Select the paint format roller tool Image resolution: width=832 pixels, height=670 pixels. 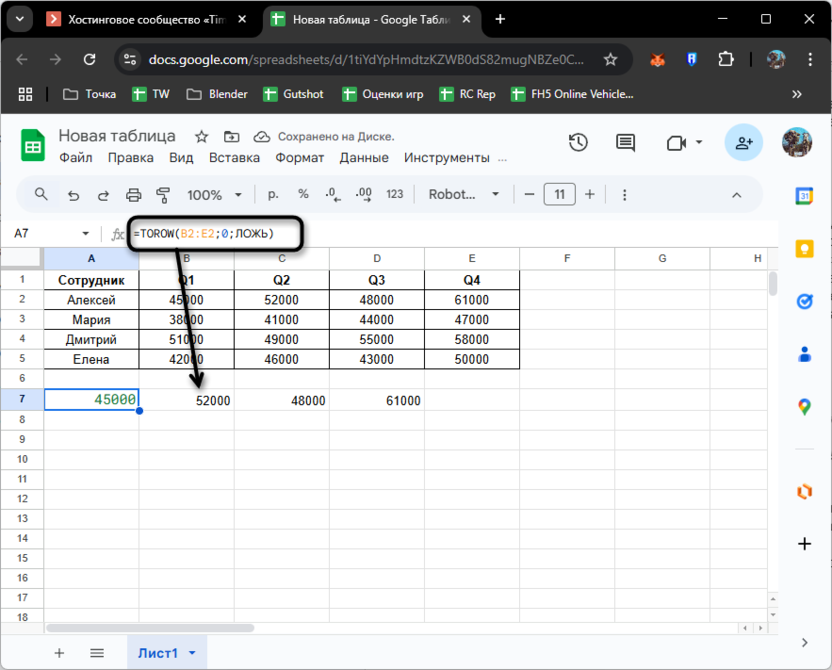(163, 195)
